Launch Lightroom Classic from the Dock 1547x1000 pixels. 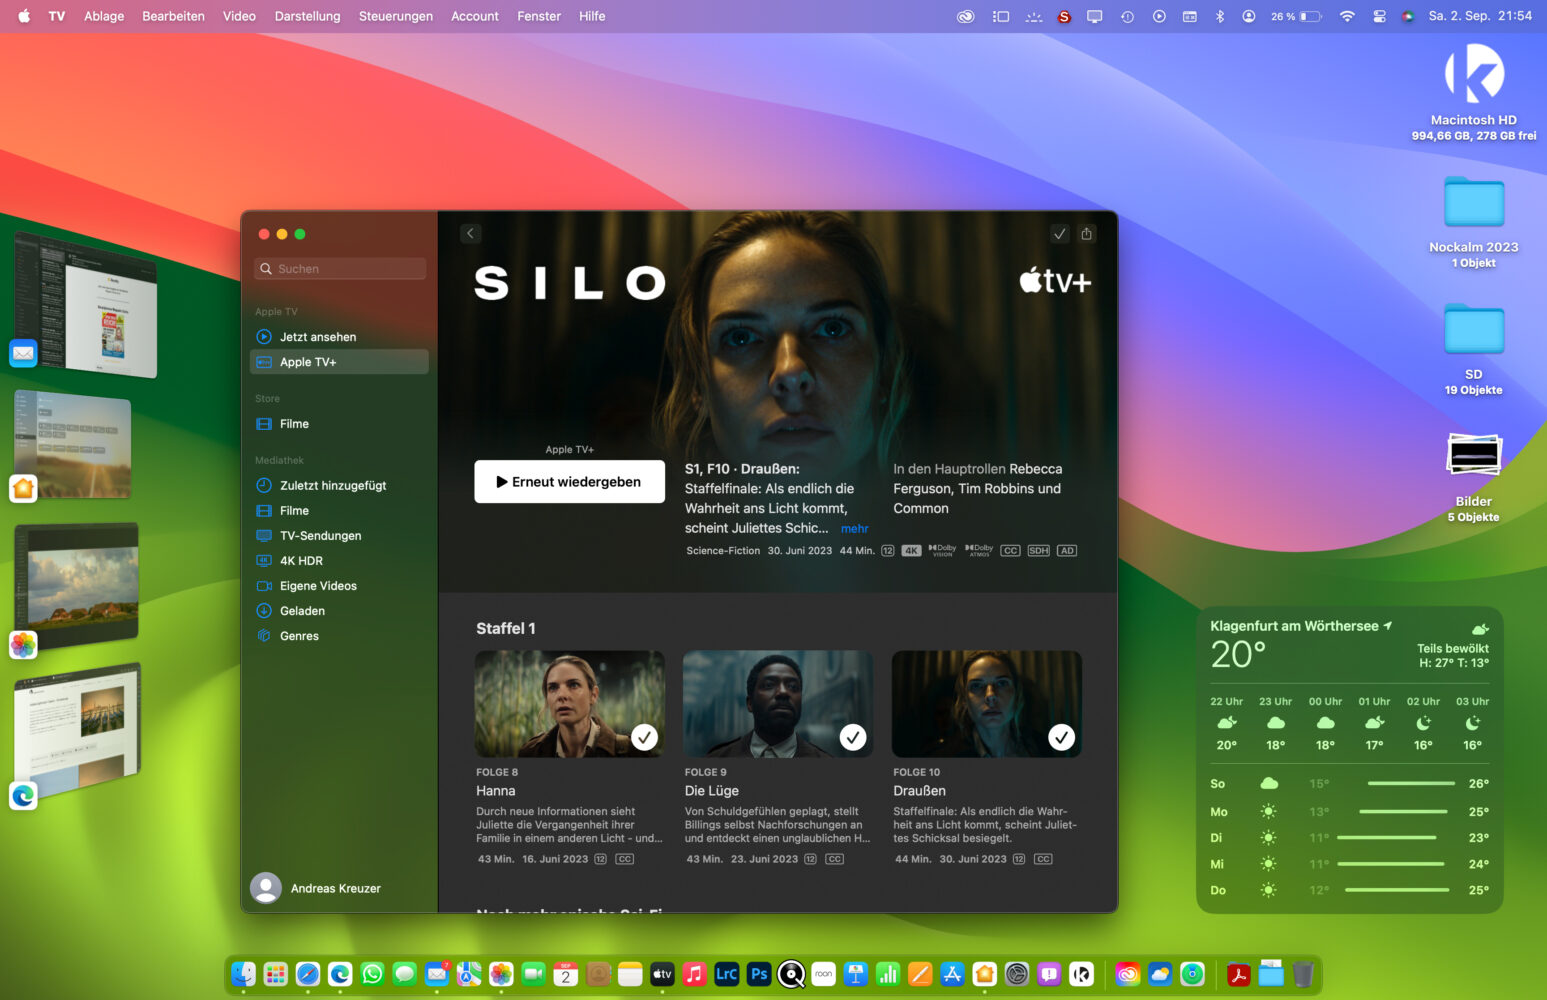pyautogui.click(x=727, y=974)
